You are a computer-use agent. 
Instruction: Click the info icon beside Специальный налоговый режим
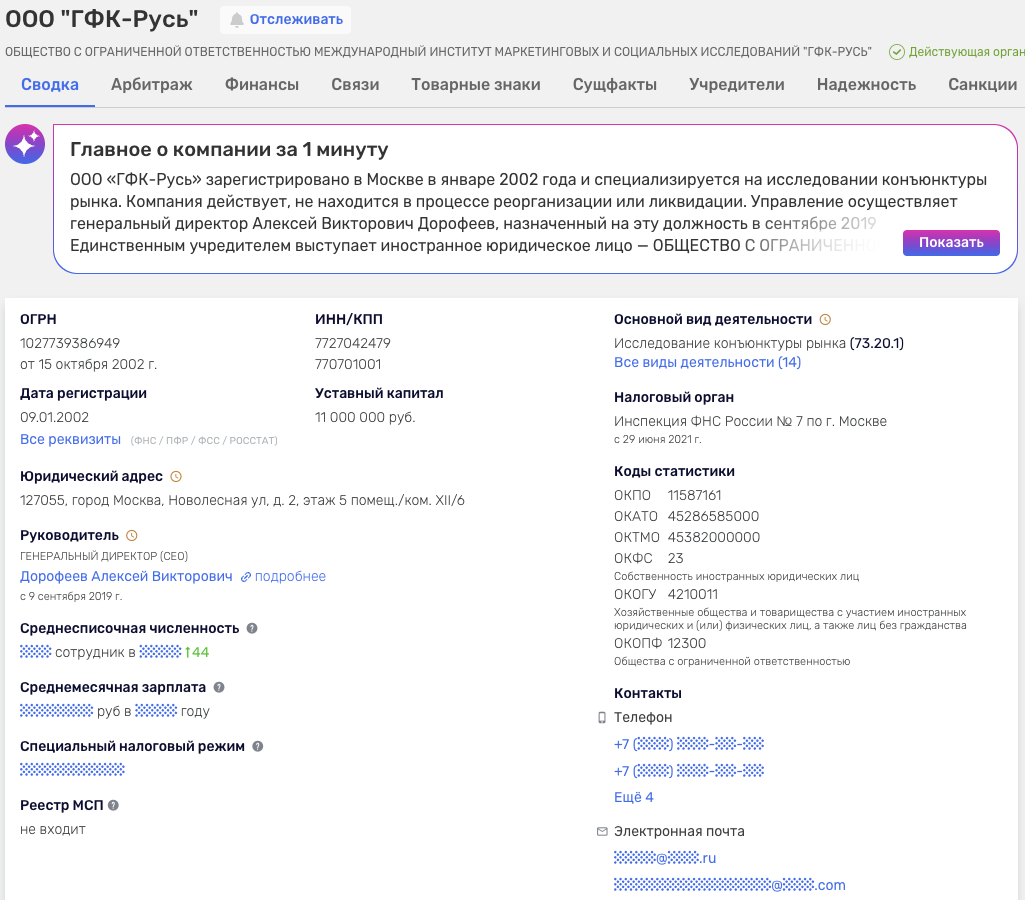(x=258, y=746)
